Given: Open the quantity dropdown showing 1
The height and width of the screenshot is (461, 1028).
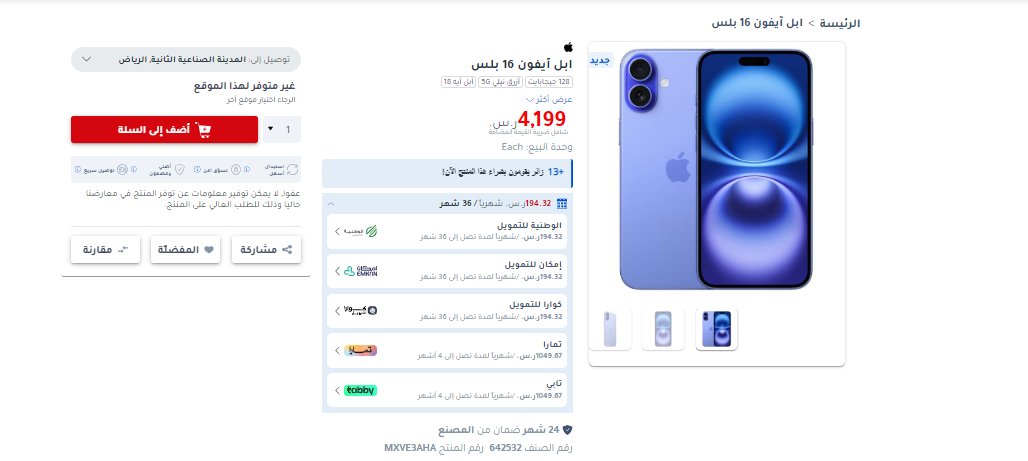Looking at the screenshot, I should point(282,129).
